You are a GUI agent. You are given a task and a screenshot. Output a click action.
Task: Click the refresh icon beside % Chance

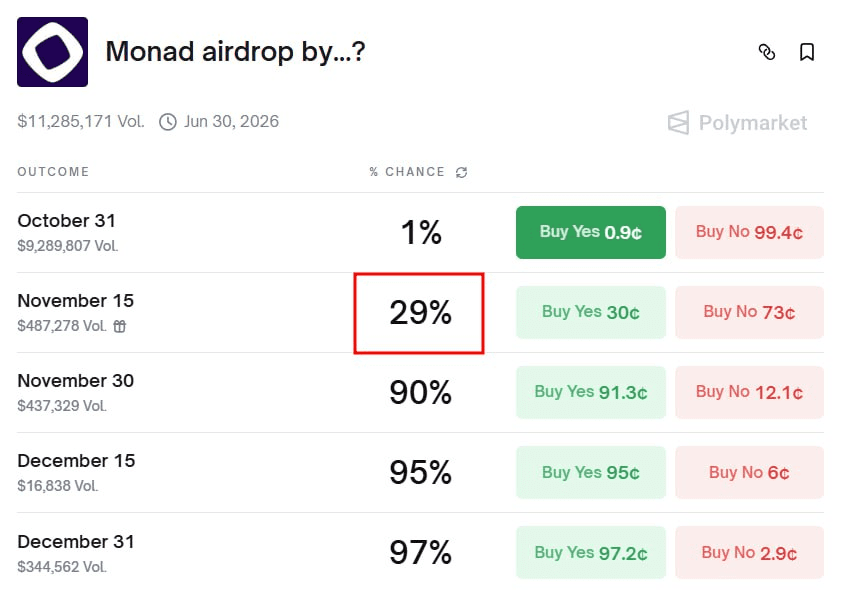pos(461,172)
